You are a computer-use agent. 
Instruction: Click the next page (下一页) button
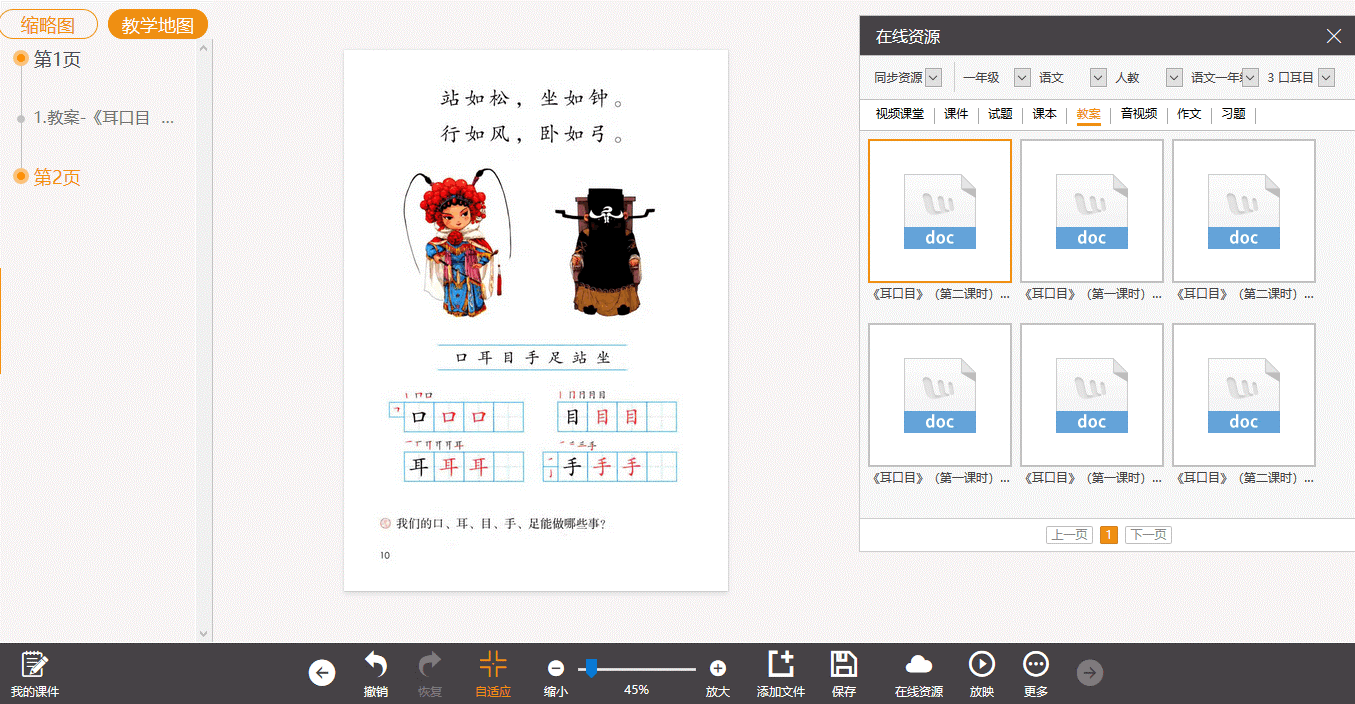click(1147, 535)
